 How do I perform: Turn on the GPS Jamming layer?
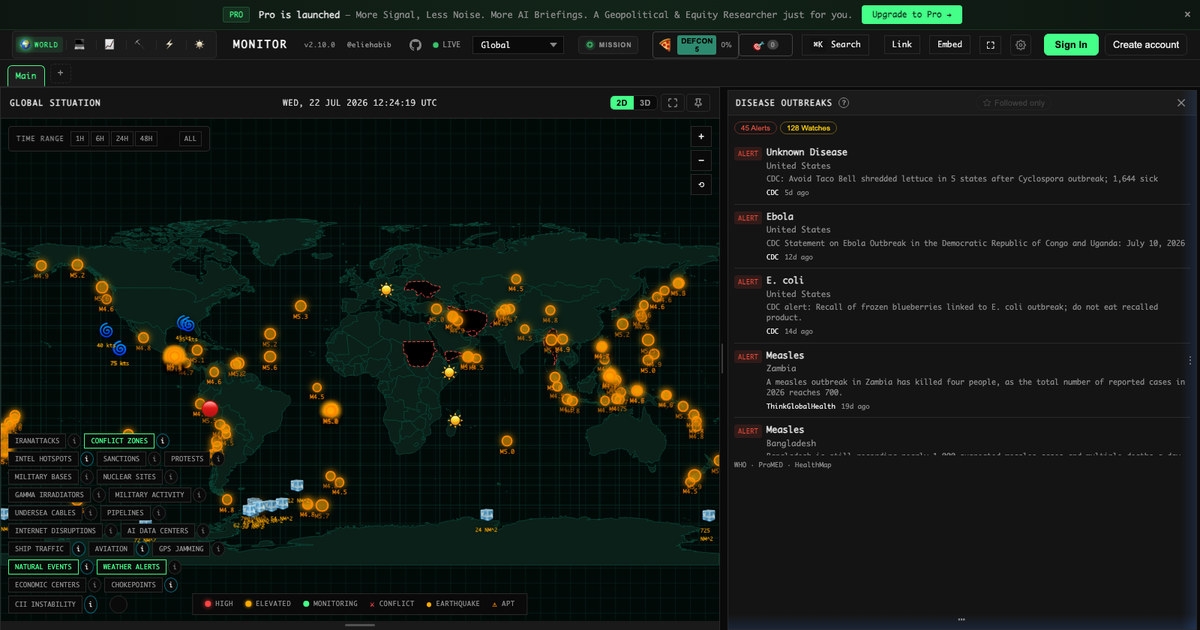pos(181,549)
